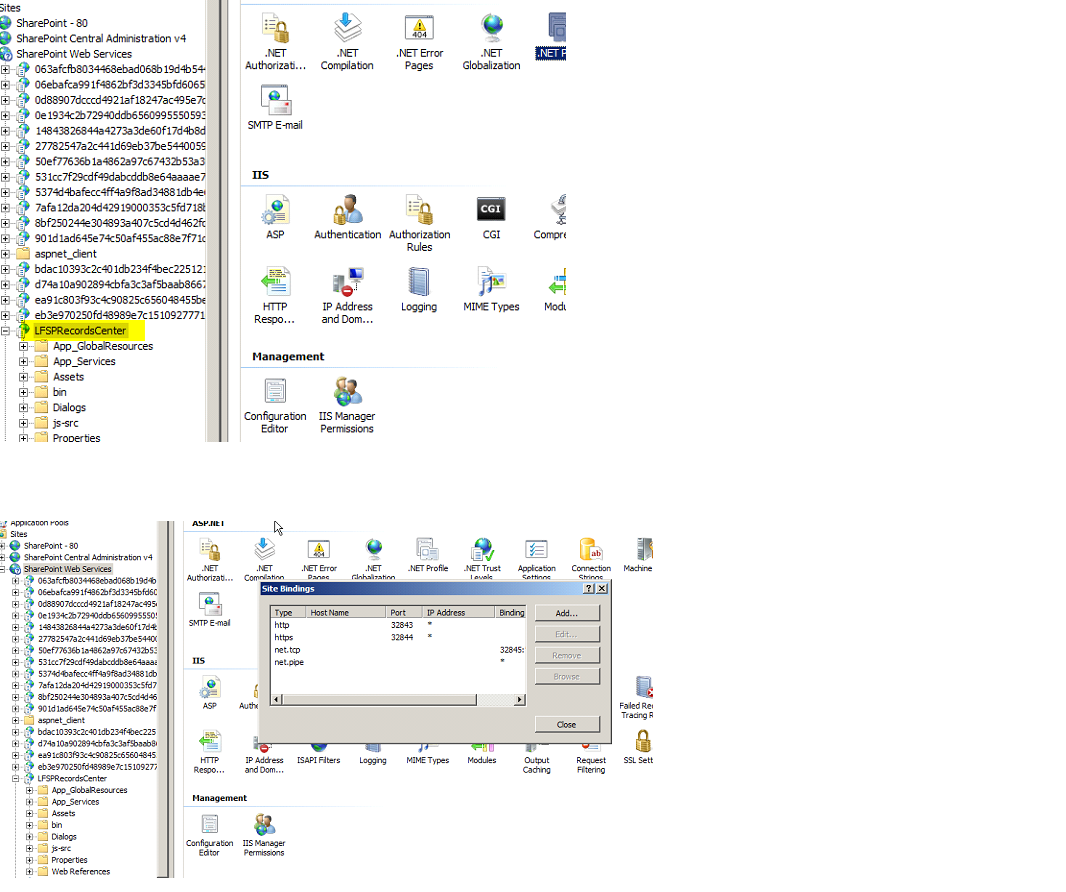Expand SharePoint - 80 site in lower tree
This screenshot has height=892, width=1066.
coord(3,546)
